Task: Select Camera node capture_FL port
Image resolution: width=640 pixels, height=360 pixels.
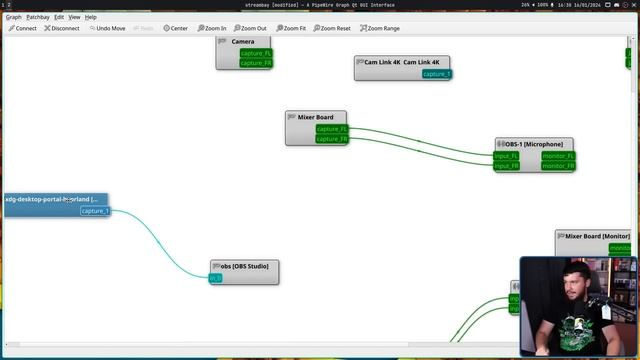Action: pyautogui.click(x=256, y=53)
